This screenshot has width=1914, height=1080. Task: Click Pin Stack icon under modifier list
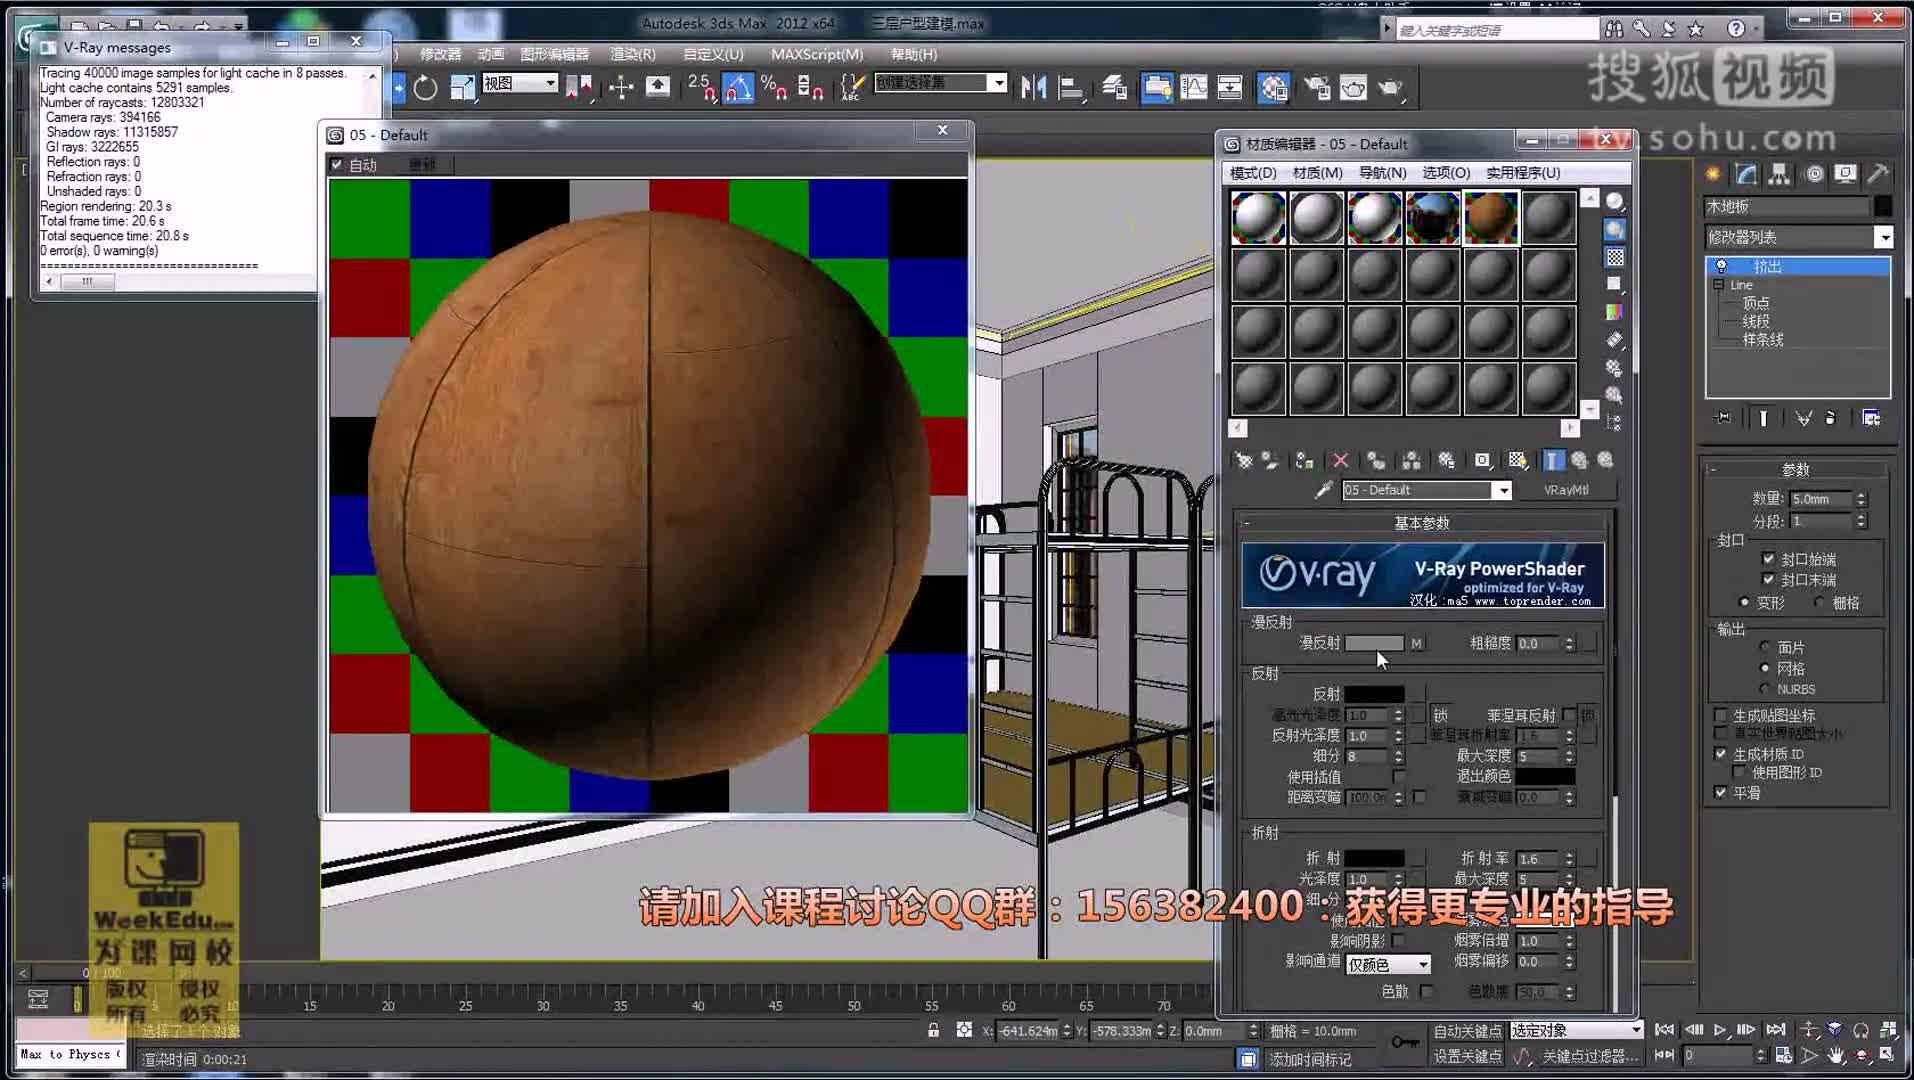pyautogui.click(x=1723, y=418)
